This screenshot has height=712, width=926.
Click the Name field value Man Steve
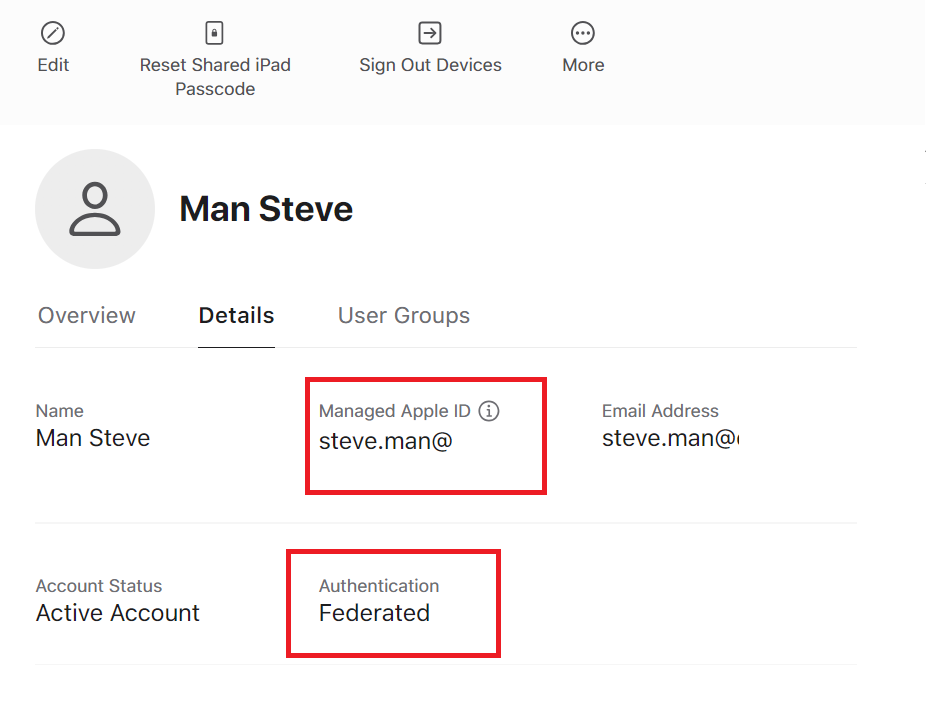[x=93, y=438]
